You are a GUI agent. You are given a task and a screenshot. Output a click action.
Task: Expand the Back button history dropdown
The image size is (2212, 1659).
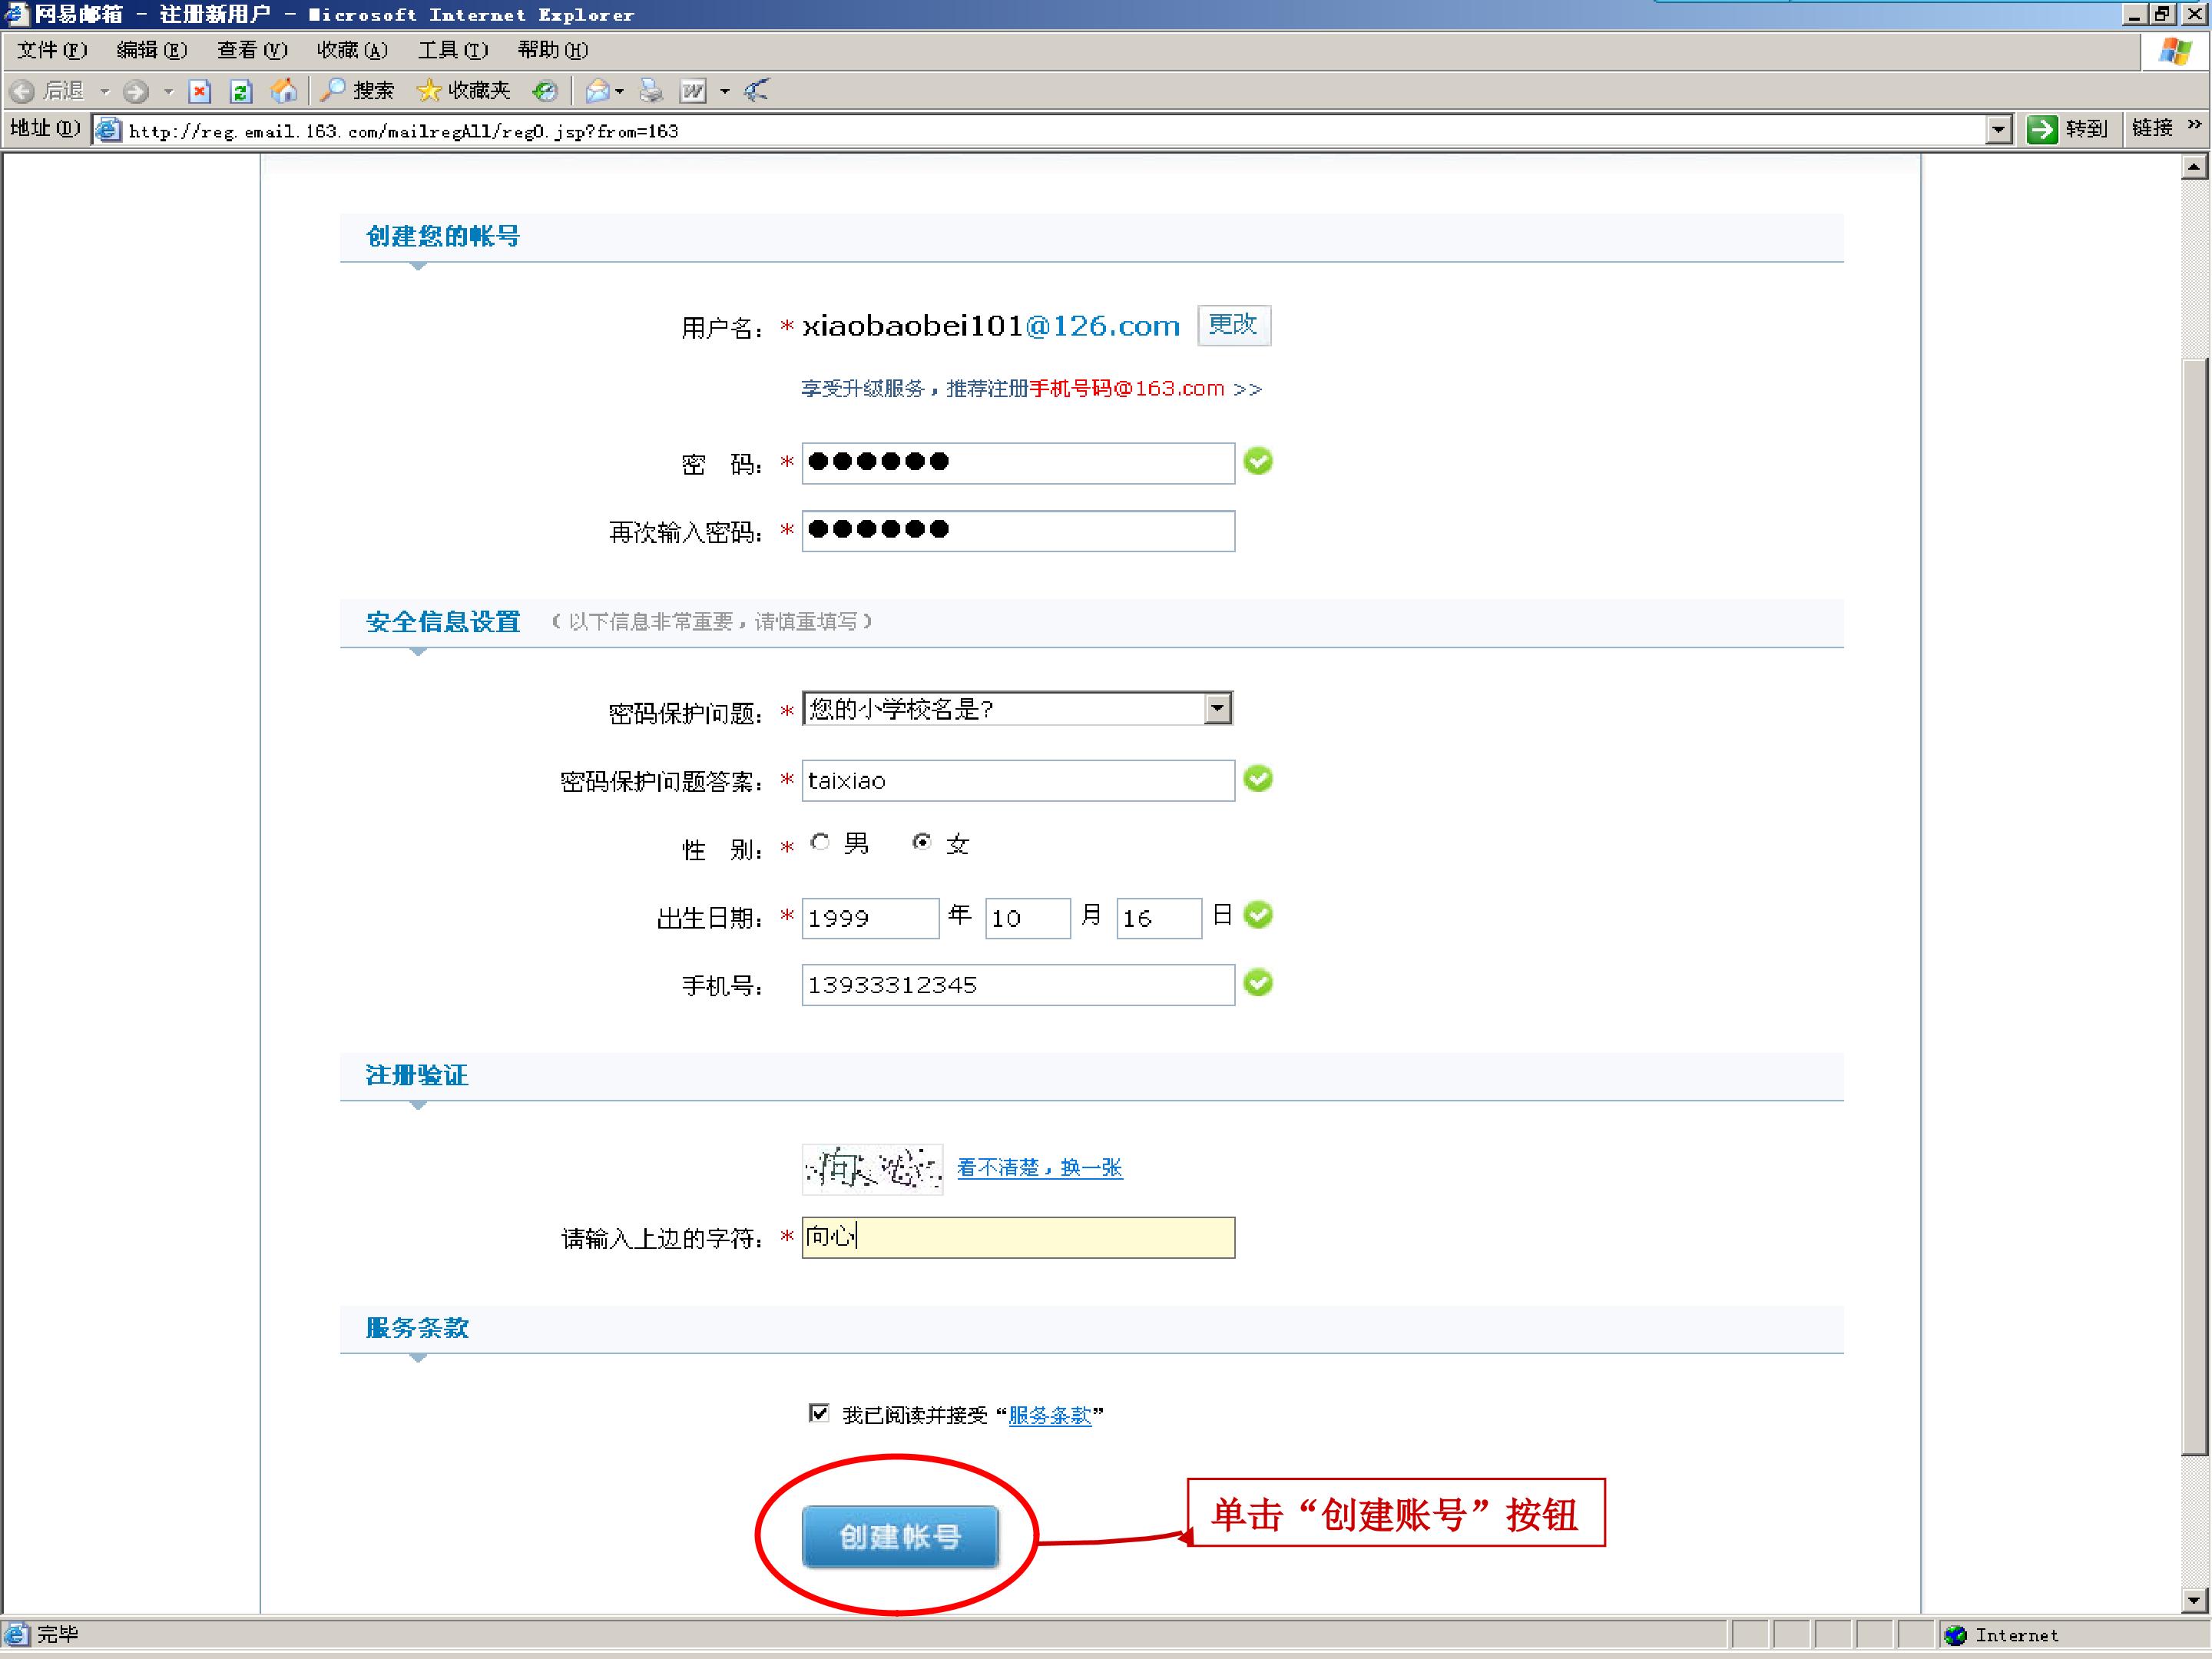[x=105, y=92]
